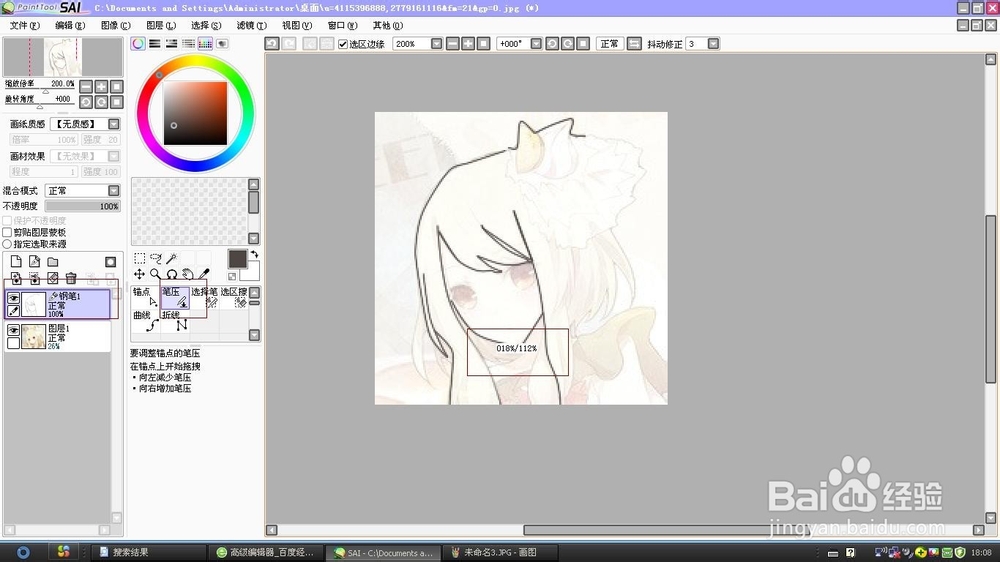Select the zoom magnifier tool
The image size is (1000, 562).
pyautogui.click(x=156, y=274)
